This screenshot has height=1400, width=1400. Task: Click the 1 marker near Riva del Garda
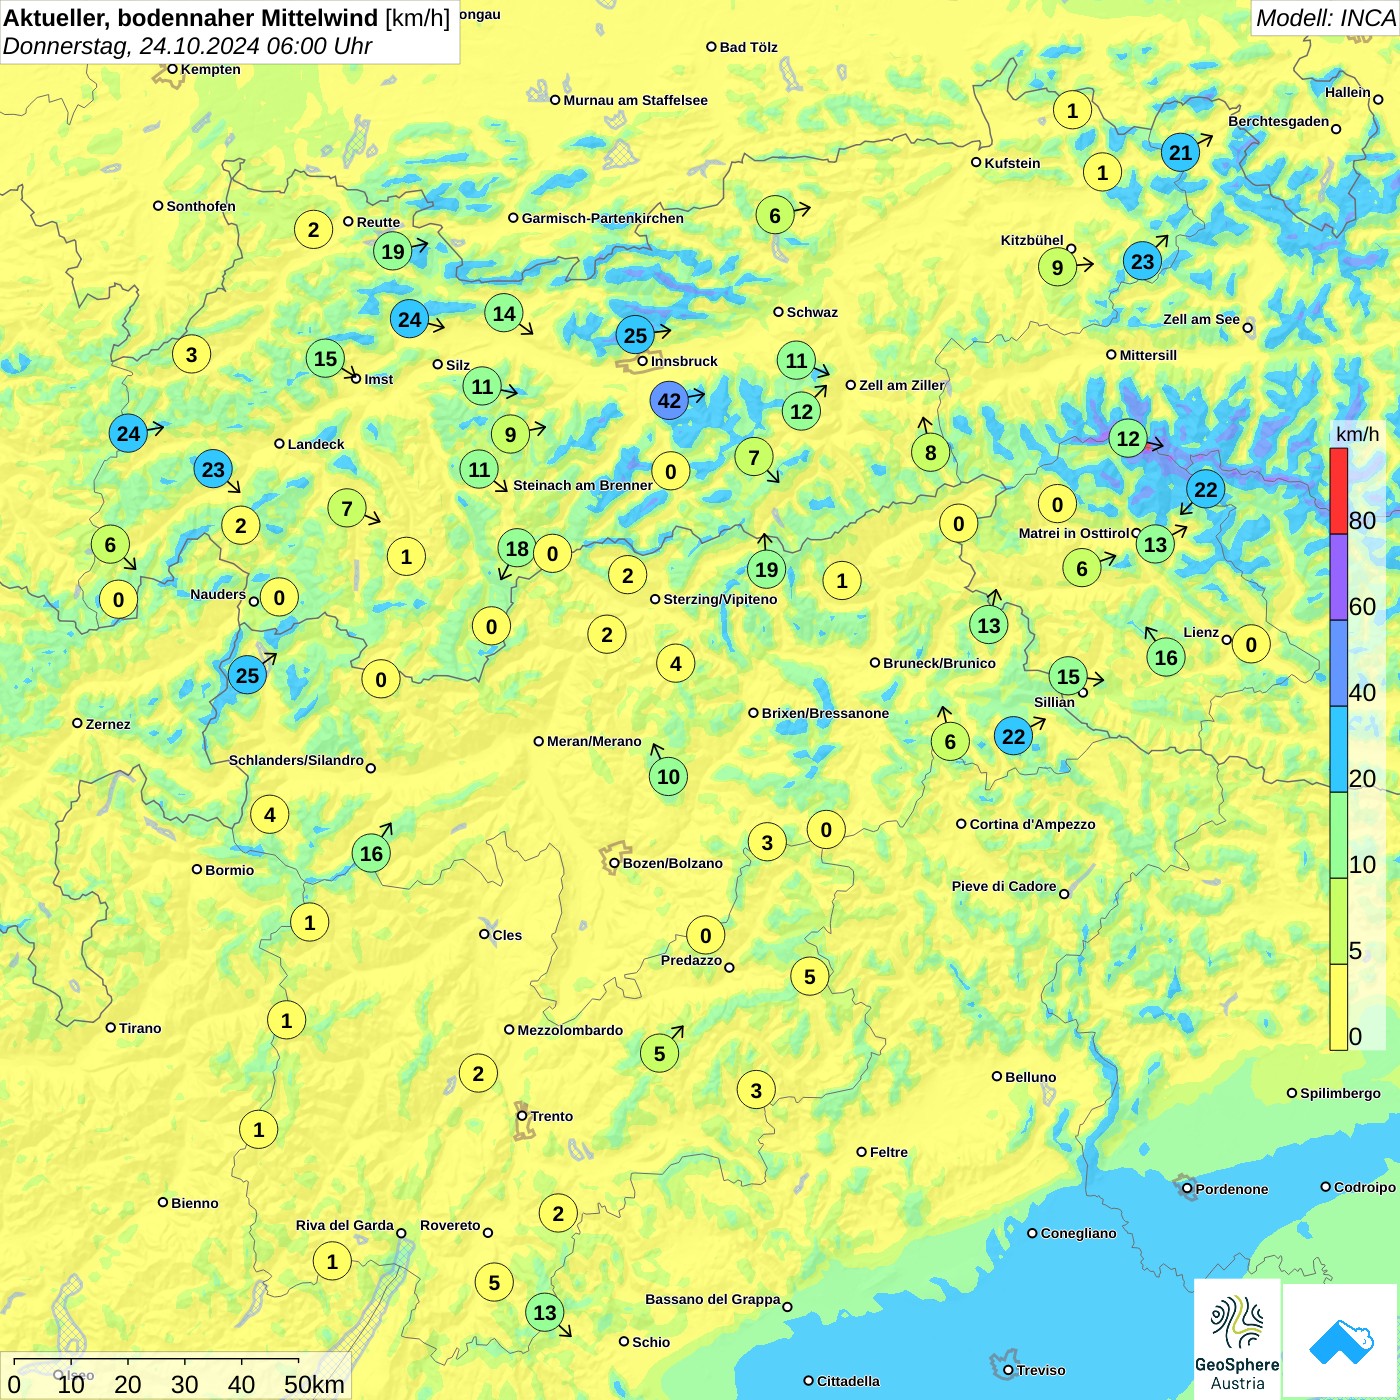[332, 1261]
